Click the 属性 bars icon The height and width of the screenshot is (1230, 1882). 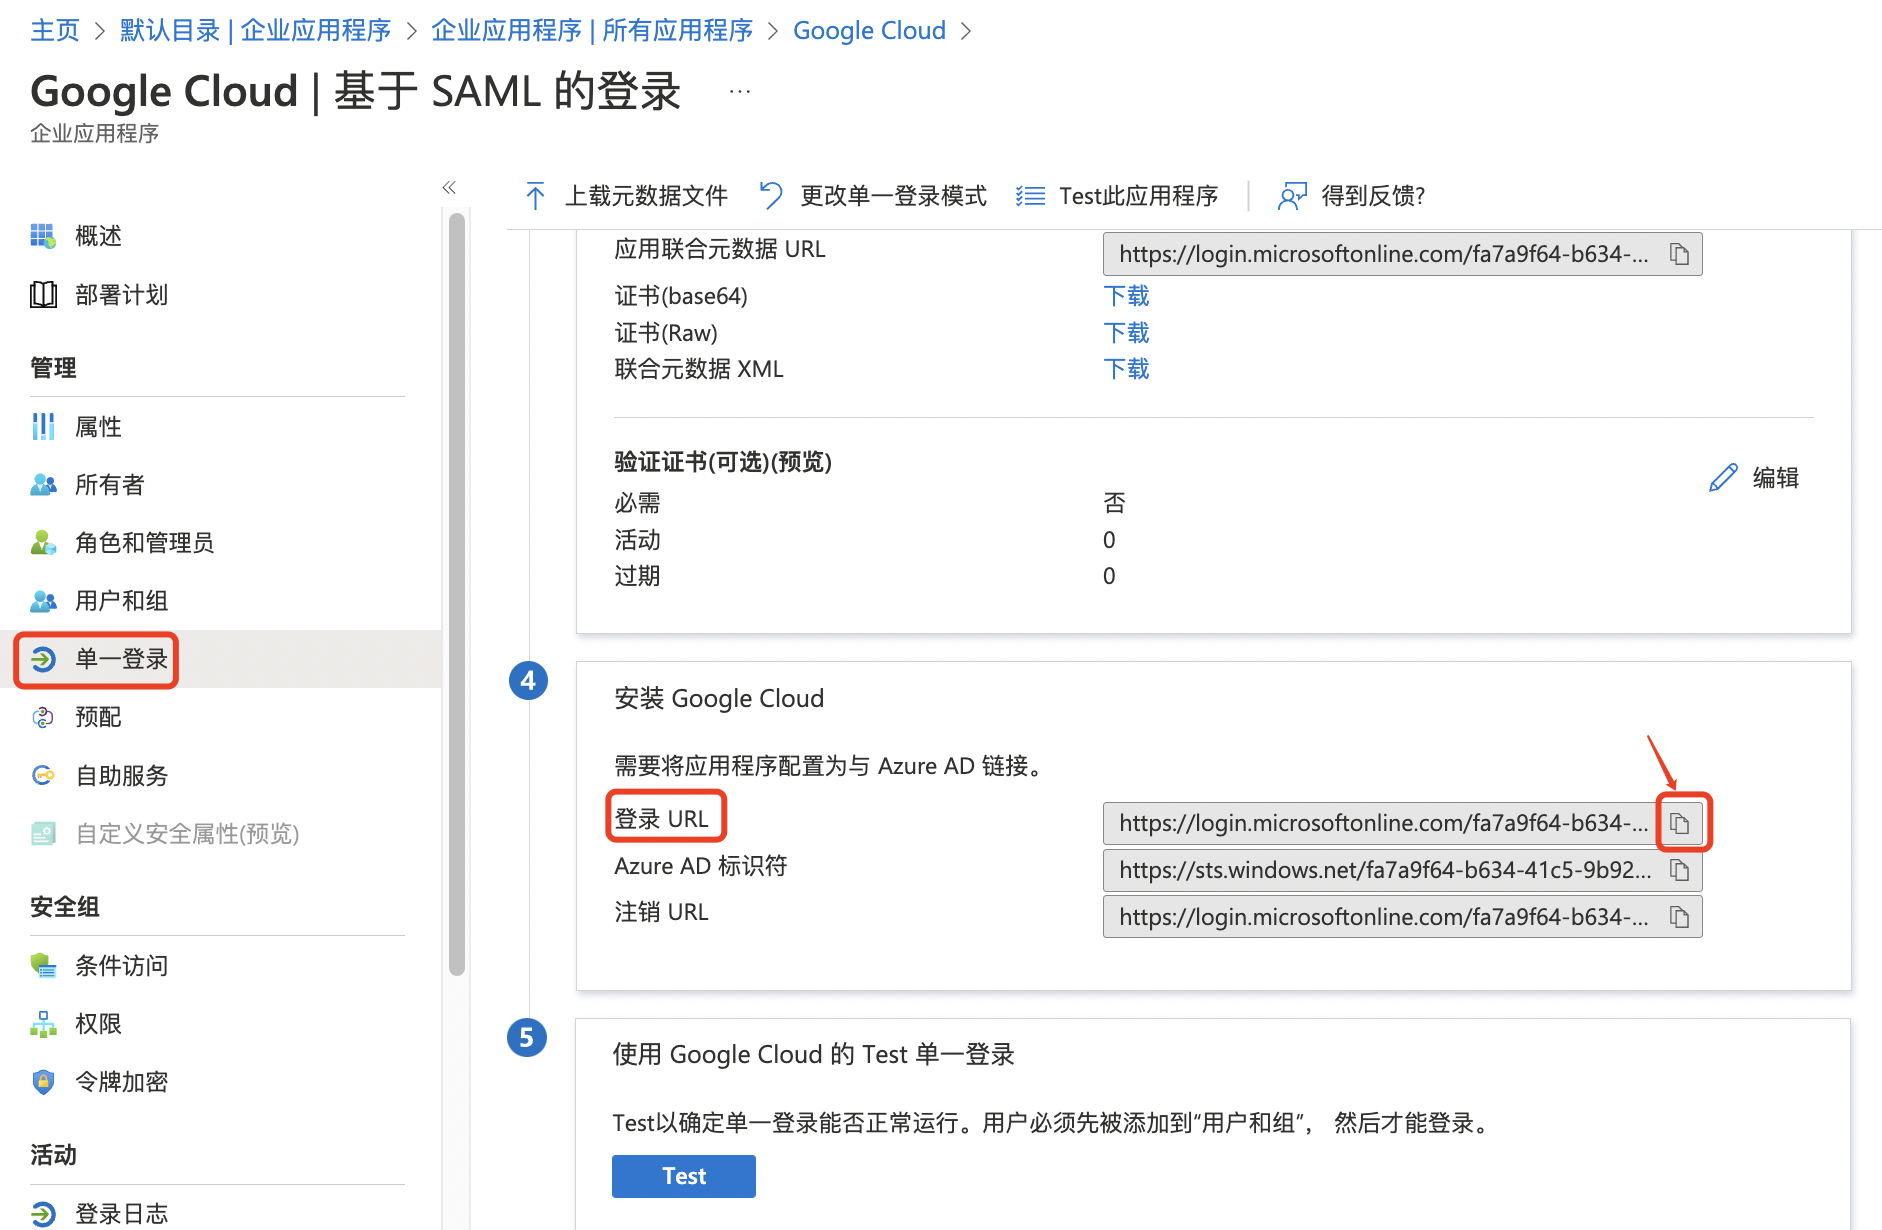(x=43, y=427)
